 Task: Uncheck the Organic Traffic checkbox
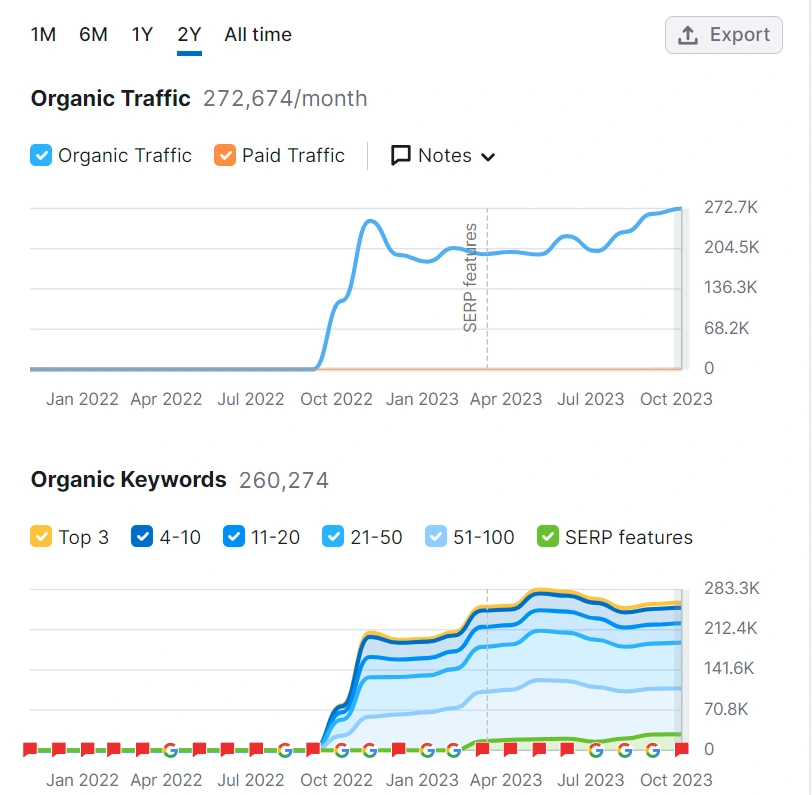tap(41, 155)
